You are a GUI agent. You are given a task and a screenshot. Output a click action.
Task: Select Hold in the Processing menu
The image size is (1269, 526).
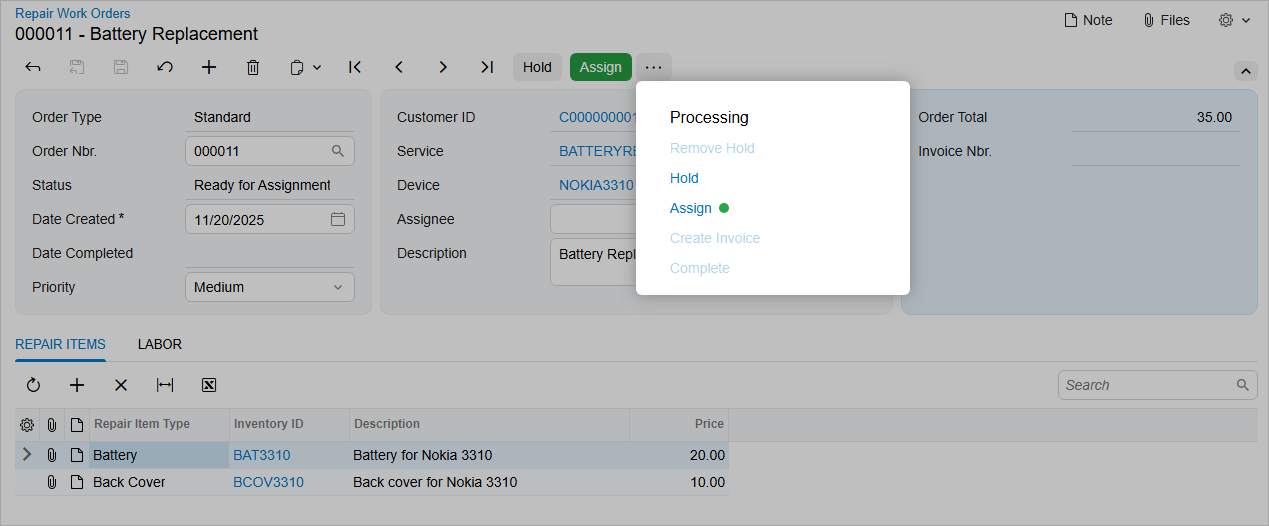[684, 178]
